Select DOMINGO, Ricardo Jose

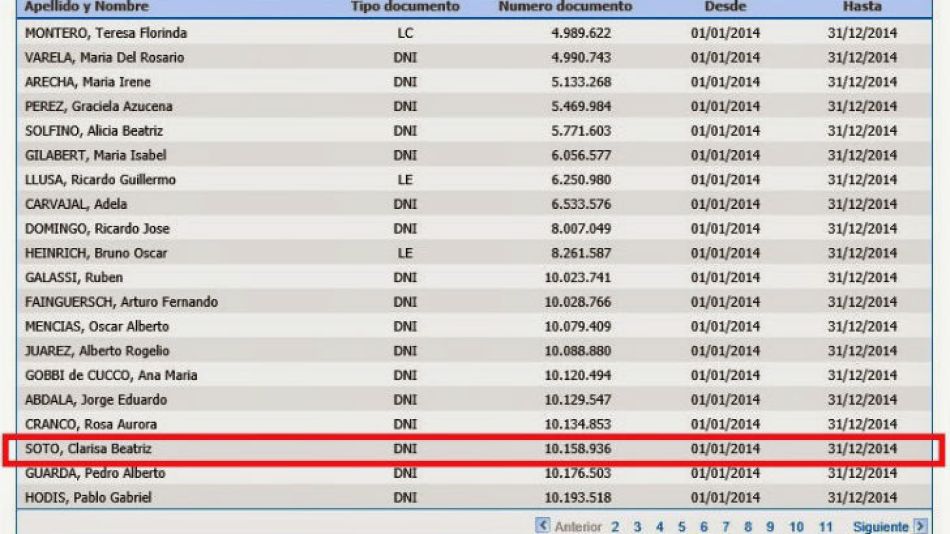pos(98,229)
